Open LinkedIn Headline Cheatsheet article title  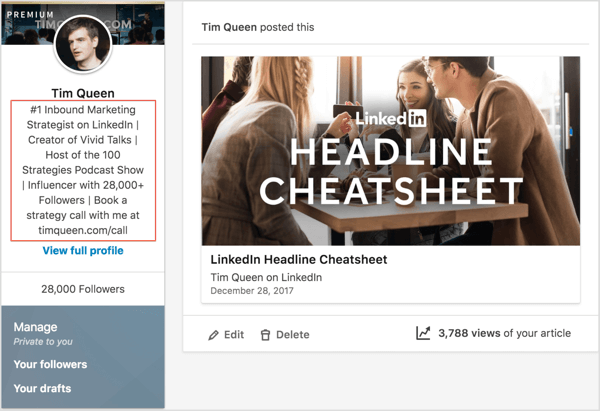(x=299, y=259)
